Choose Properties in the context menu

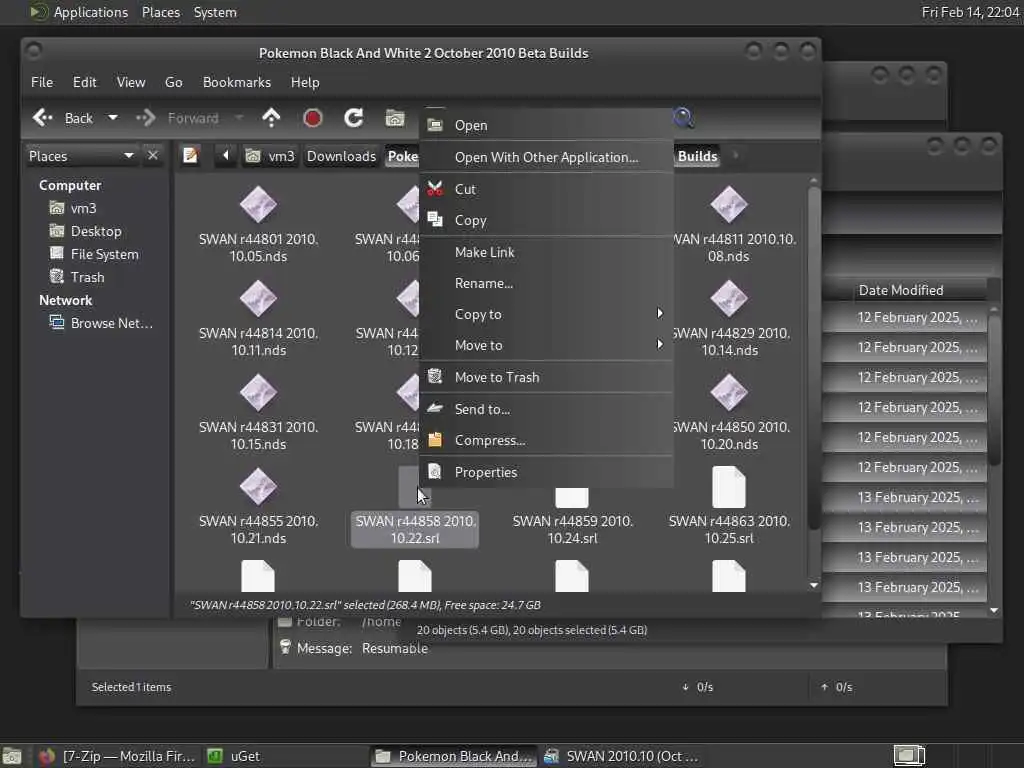547,472
